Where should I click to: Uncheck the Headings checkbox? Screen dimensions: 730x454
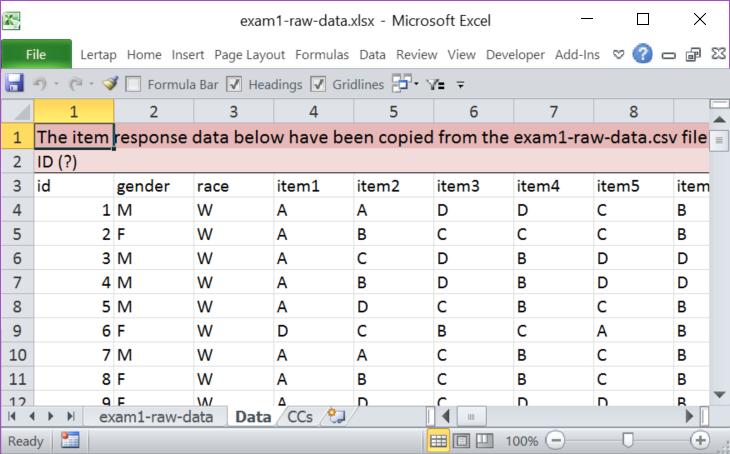[234, 85]
